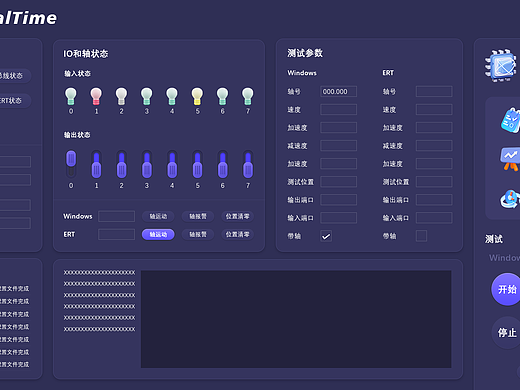Open the chip processor icon at top right
The height and width of the screenshot is (390, 520).
[502, 66]
